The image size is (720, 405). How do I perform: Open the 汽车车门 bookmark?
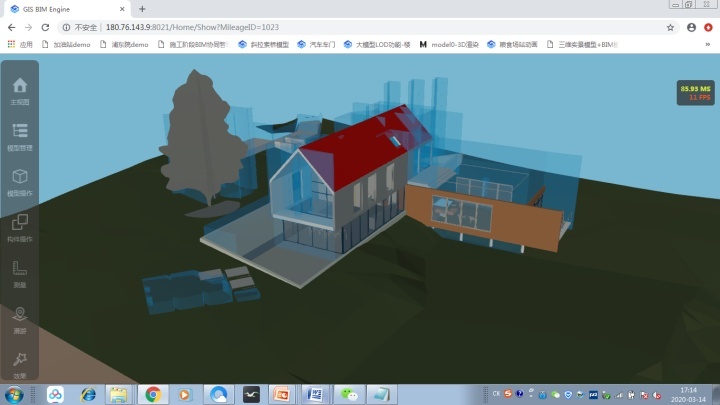point(316,45)
